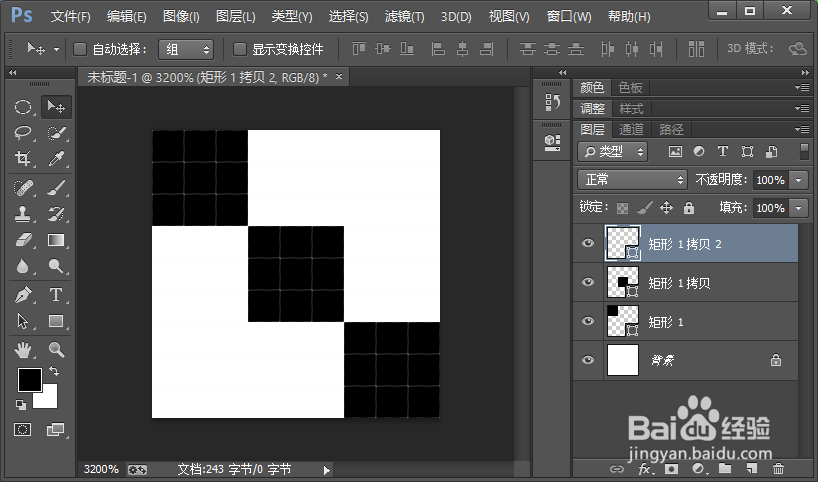Add a layer mask
Image resolution: width=818 pixels, height=482 pixels.
point(671,468)
